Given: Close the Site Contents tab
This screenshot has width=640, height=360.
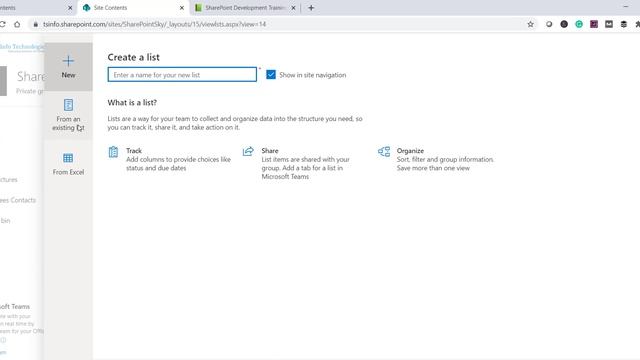Looking at the screenshot, I should point(182,8).
